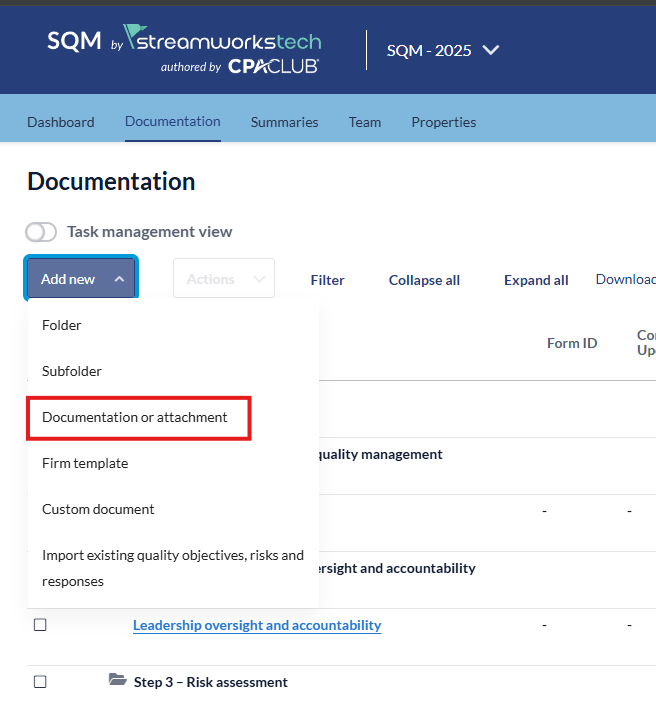This screenshot has width=656, height=714.
Task: Click the Filter button
Action: [x=327, y=280]
